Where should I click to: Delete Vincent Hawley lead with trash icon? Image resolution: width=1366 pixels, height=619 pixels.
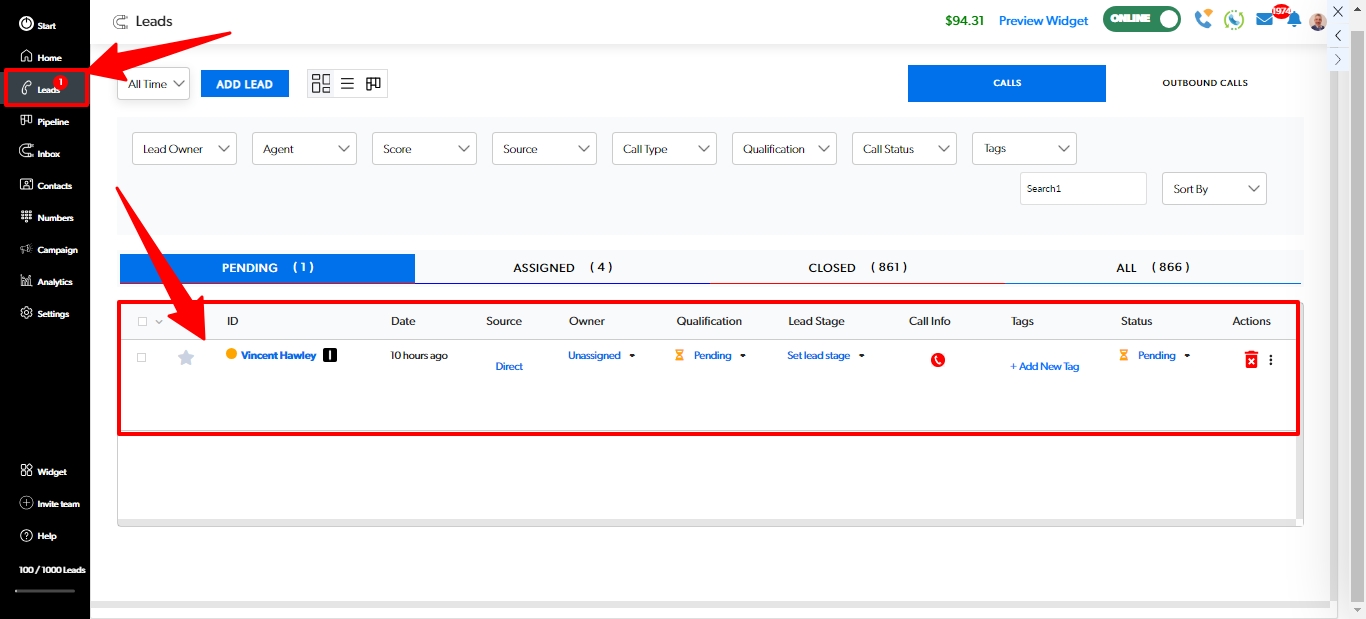click(1250, 360)
